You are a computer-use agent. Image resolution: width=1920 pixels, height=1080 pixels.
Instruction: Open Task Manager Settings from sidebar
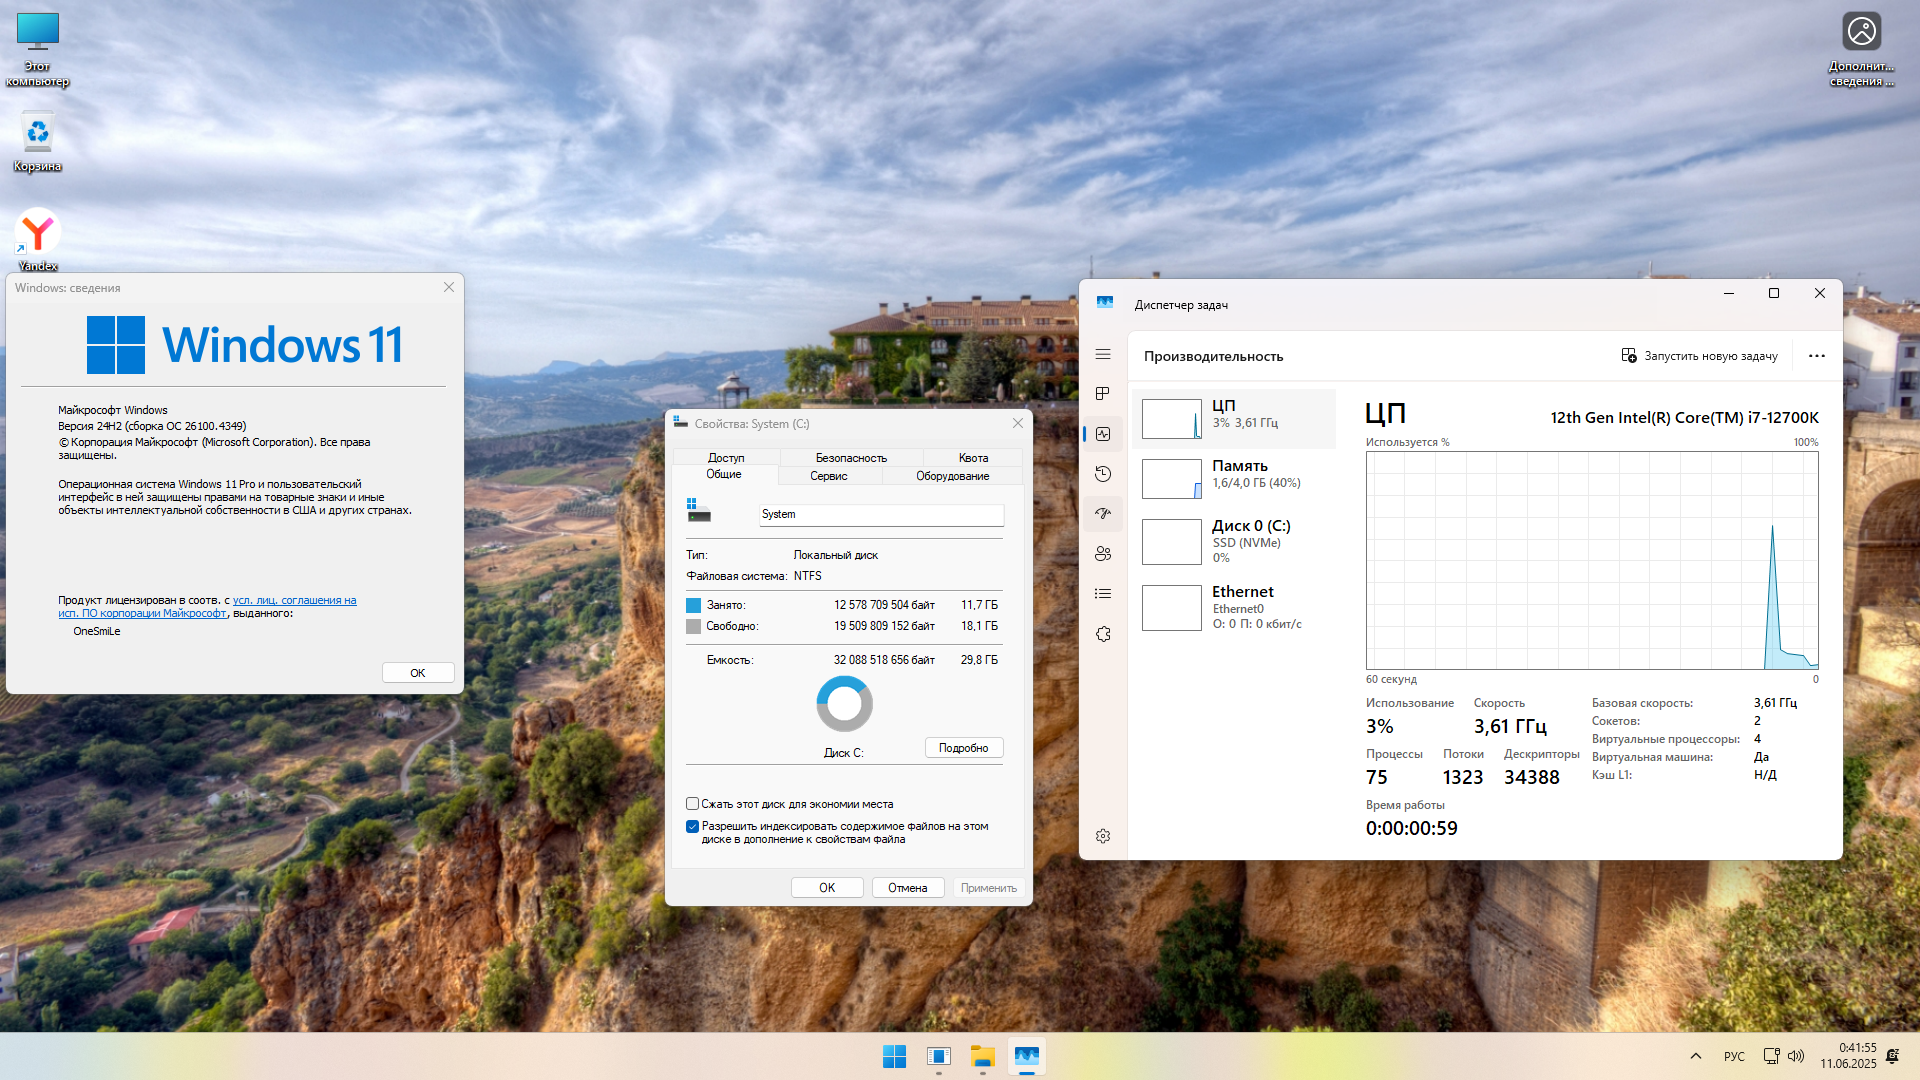point(1103,836)
